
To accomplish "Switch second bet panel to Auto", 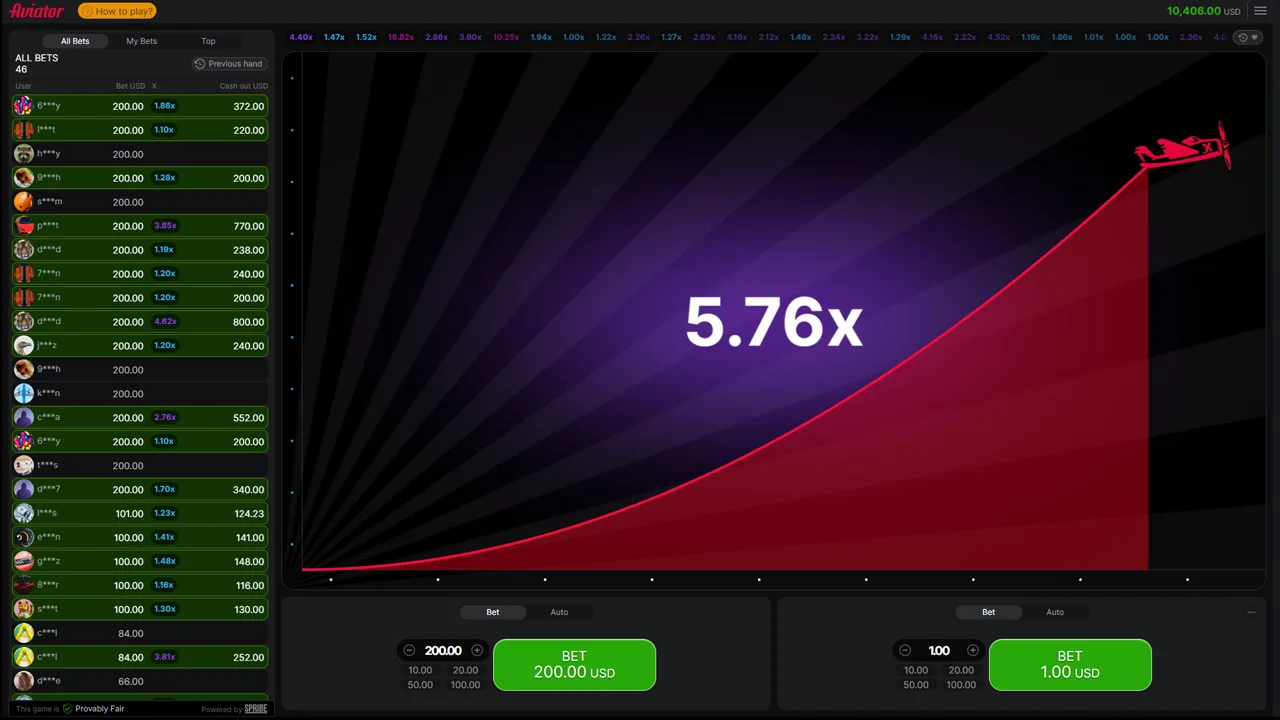I will pos(1055,612).
